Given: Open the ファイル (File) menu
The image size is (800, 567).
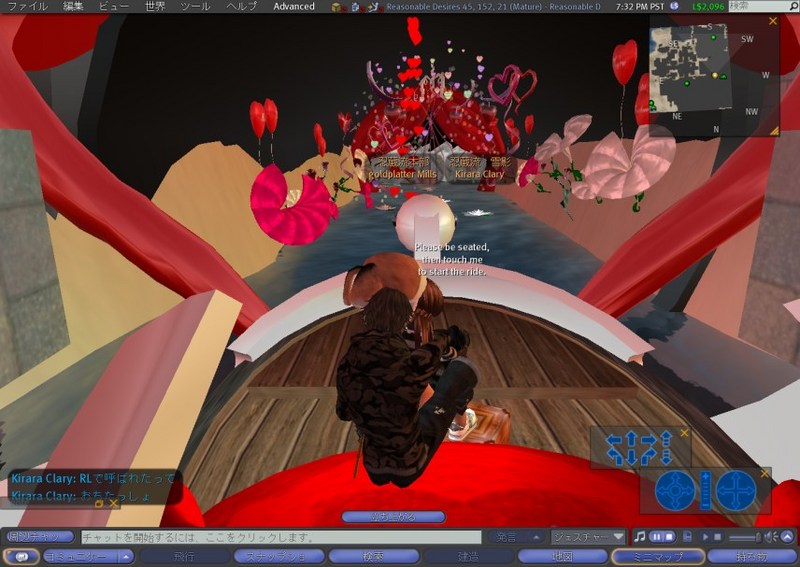Looking at the screenshot, I should pos(27,7).
